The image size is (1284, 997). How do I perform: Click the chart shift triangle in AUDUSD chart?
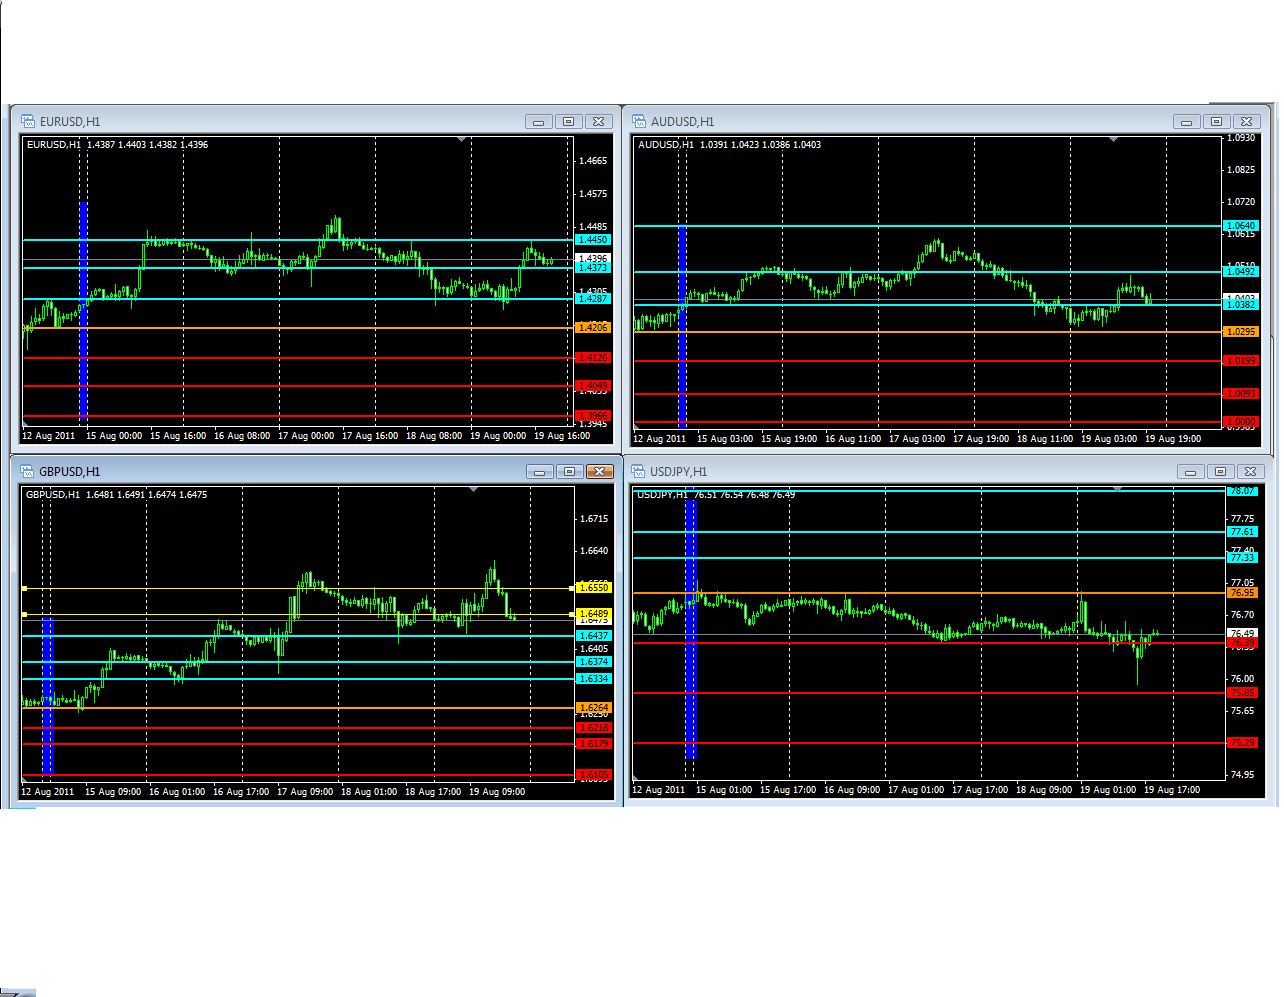[x=1113, y=140]
